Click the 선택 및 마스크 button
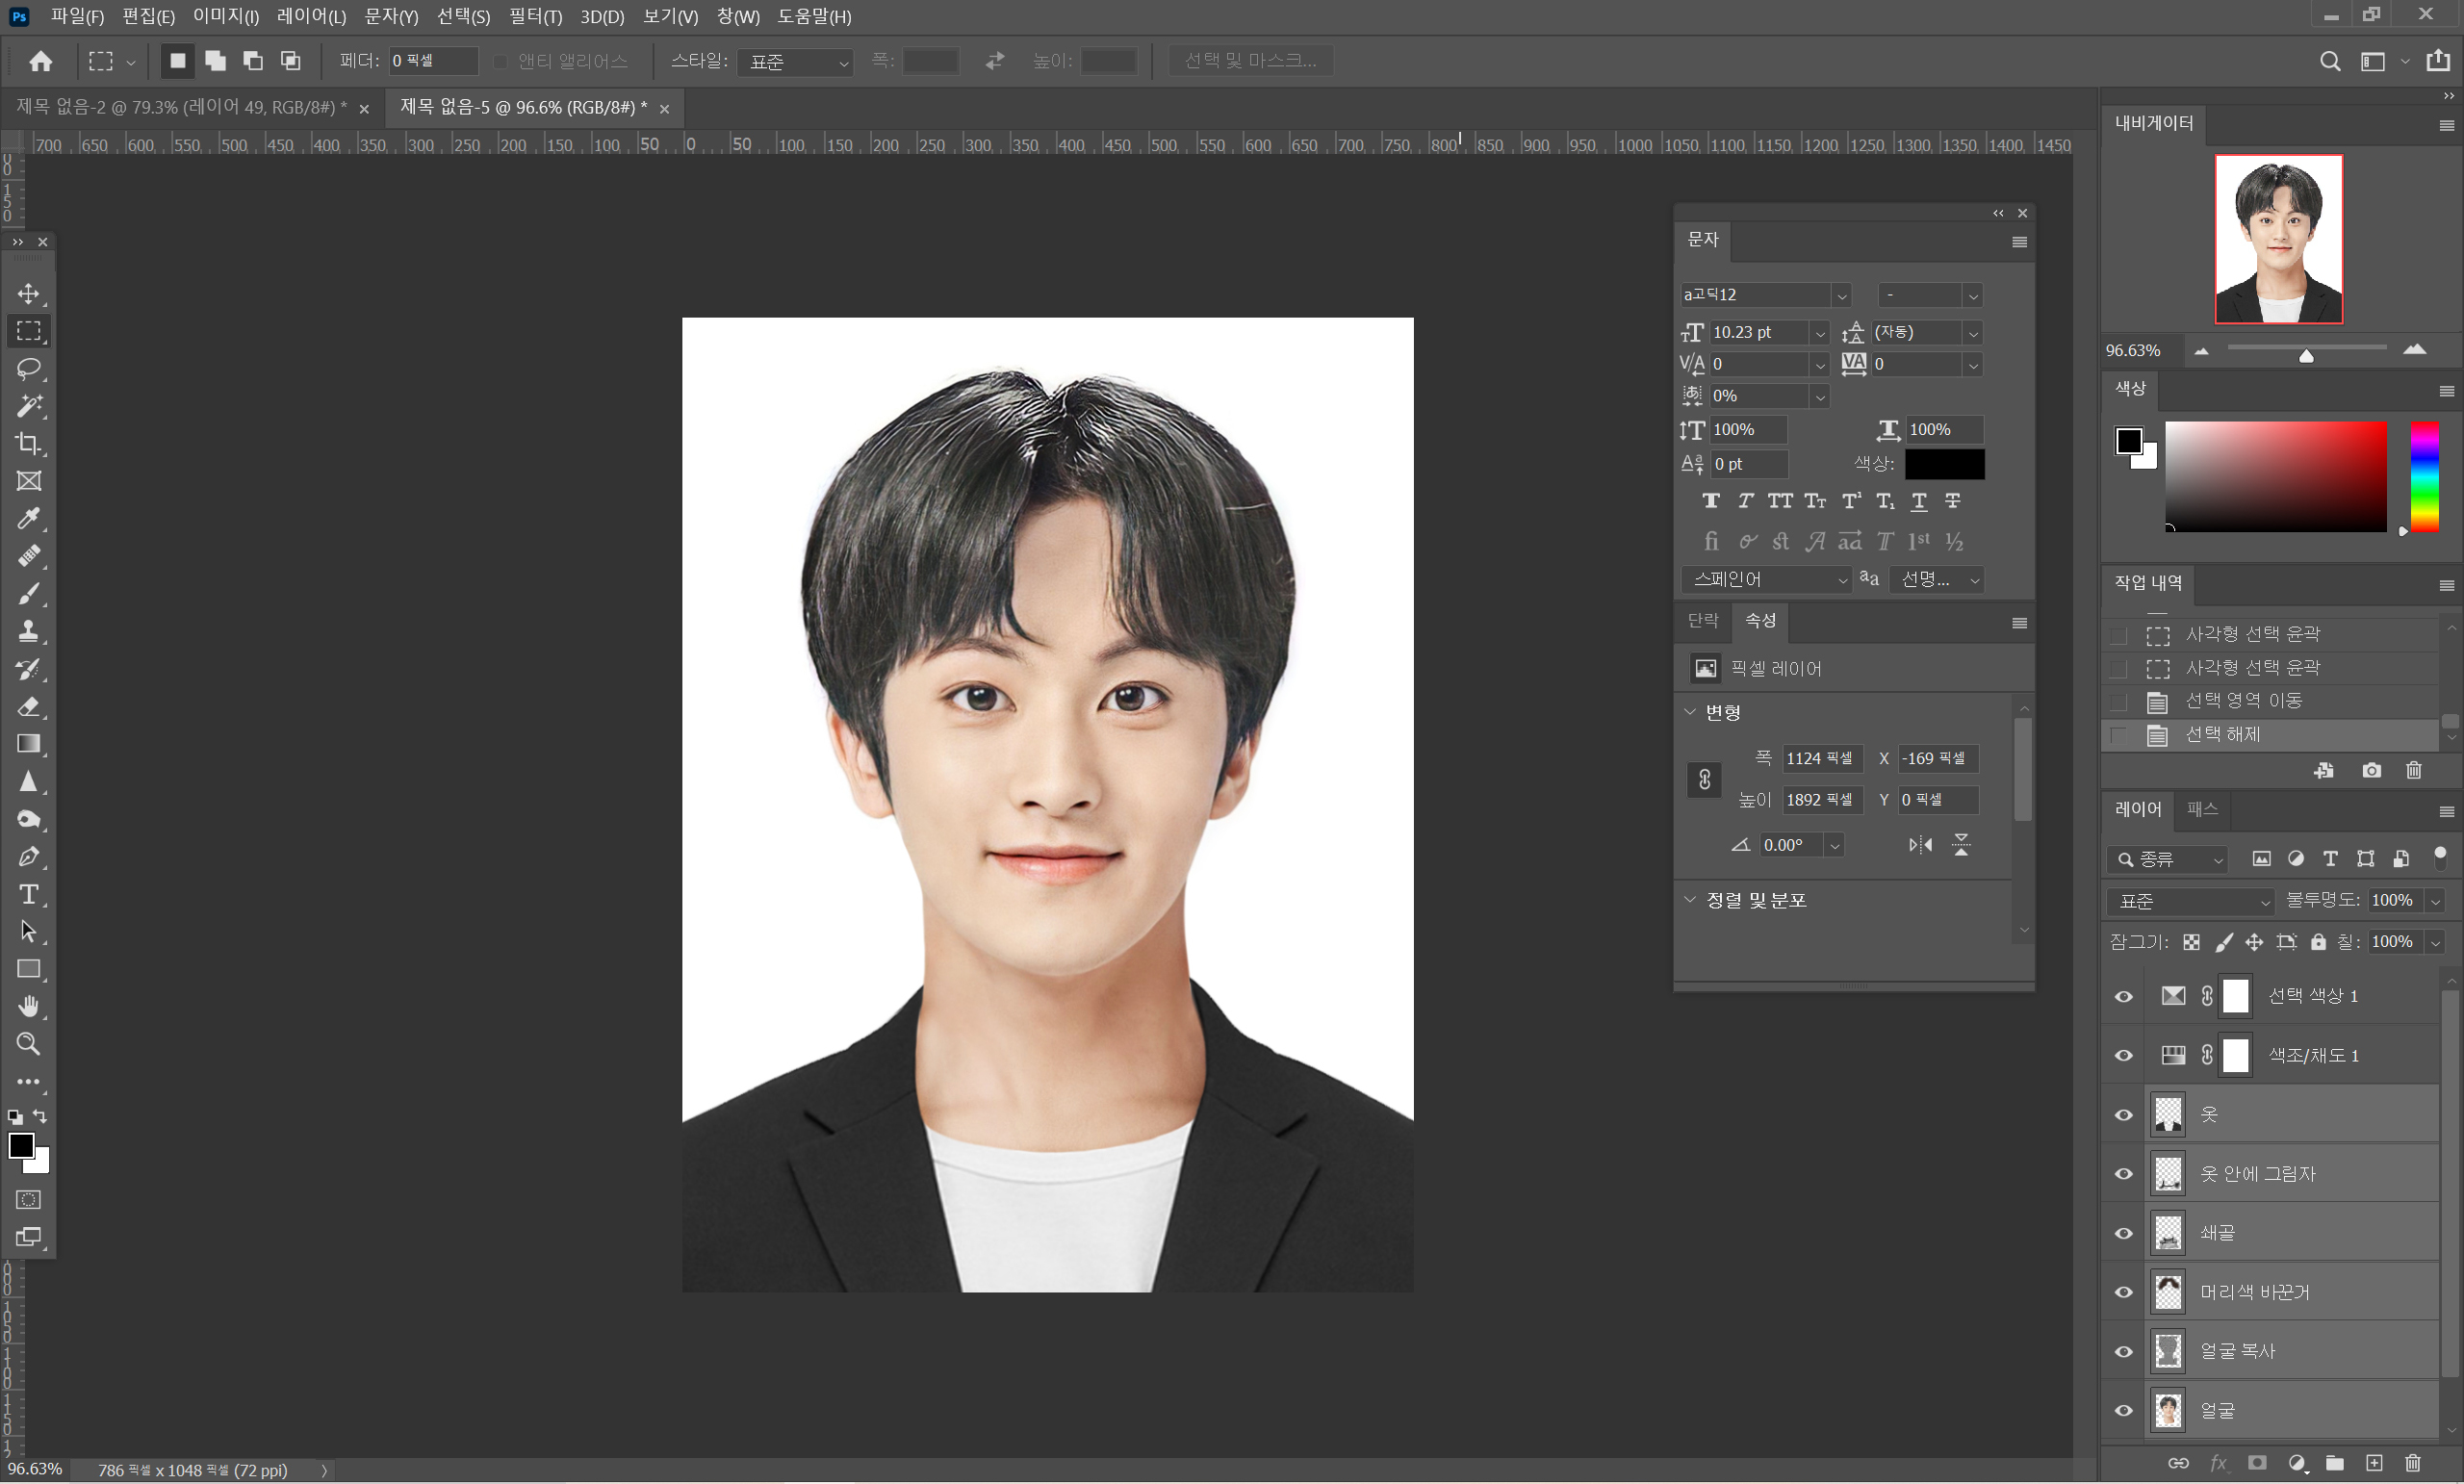The height and width of the screenshot is (1484, 2464). coord(1250,61)
